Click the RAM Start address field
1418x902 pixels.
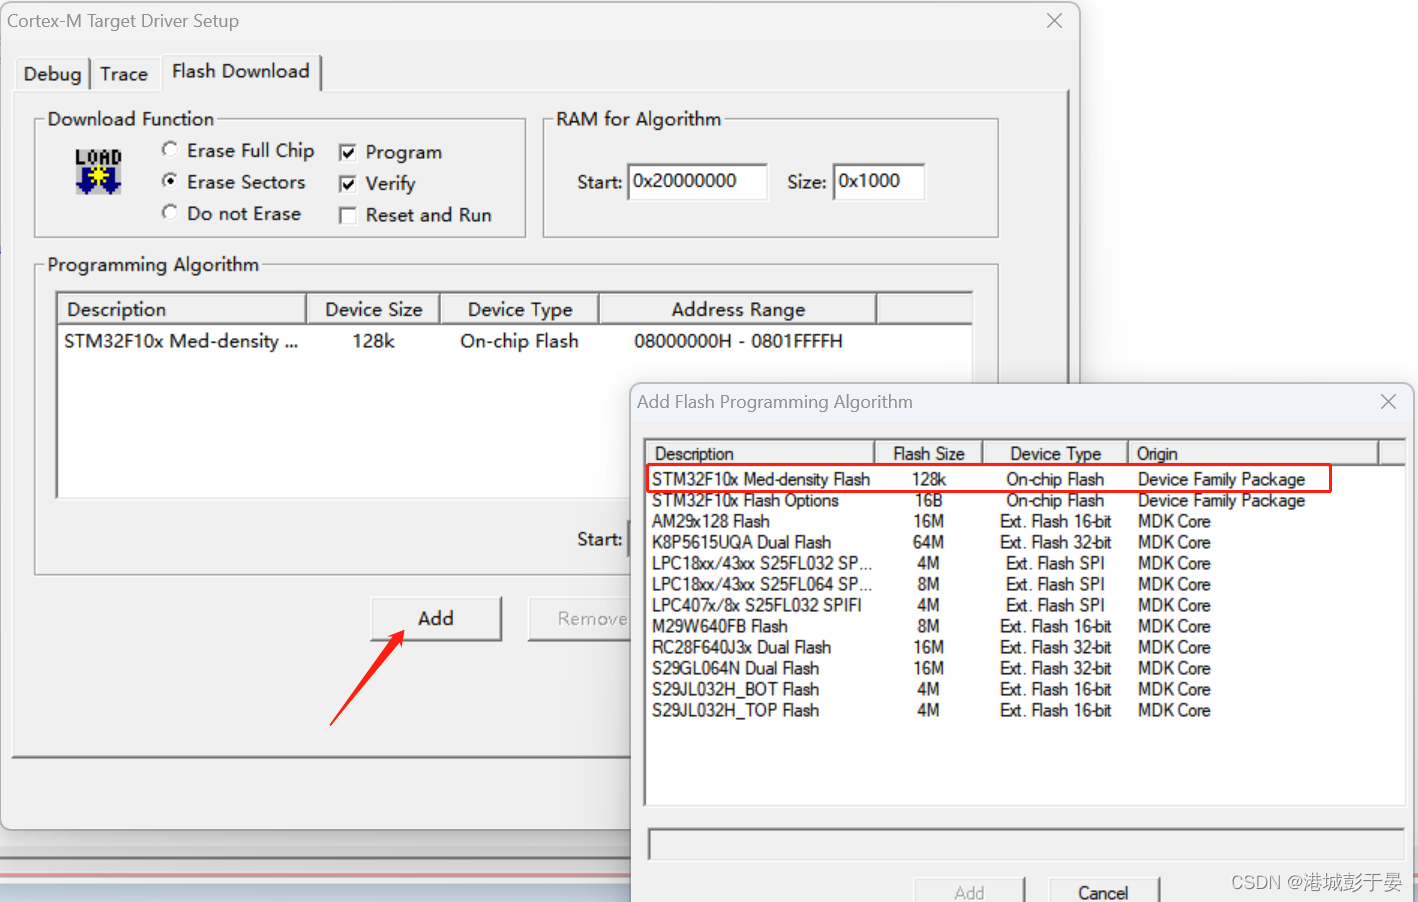697,181
